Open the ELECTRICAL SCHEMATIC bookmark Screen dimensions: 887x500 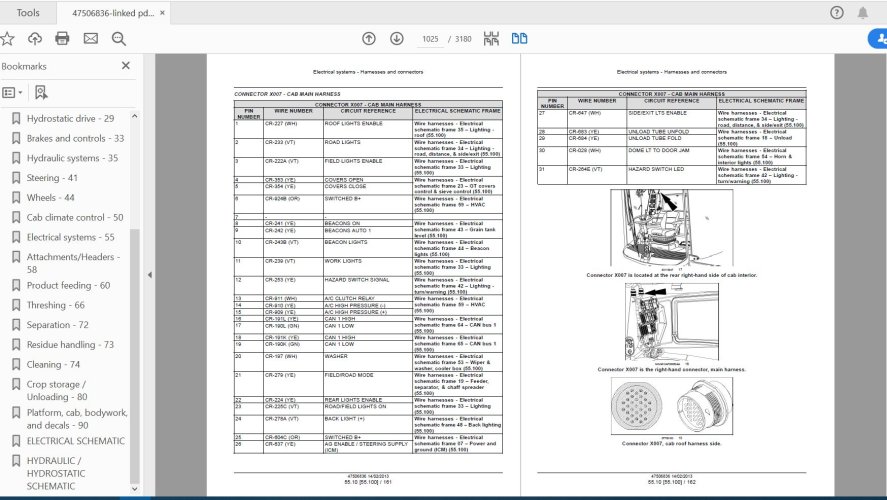pos(76,441)
